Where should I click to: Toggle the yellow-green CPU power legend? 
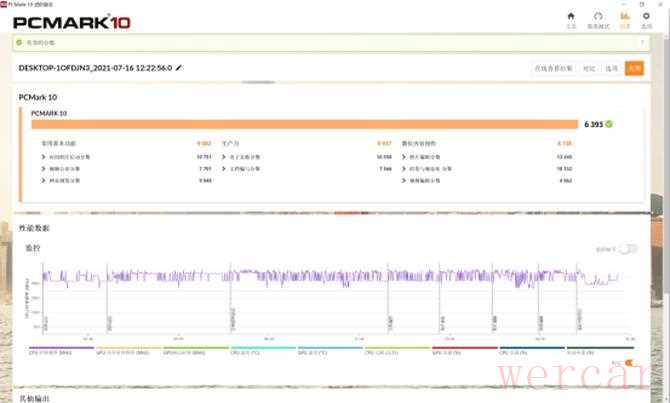coord(397,350)
